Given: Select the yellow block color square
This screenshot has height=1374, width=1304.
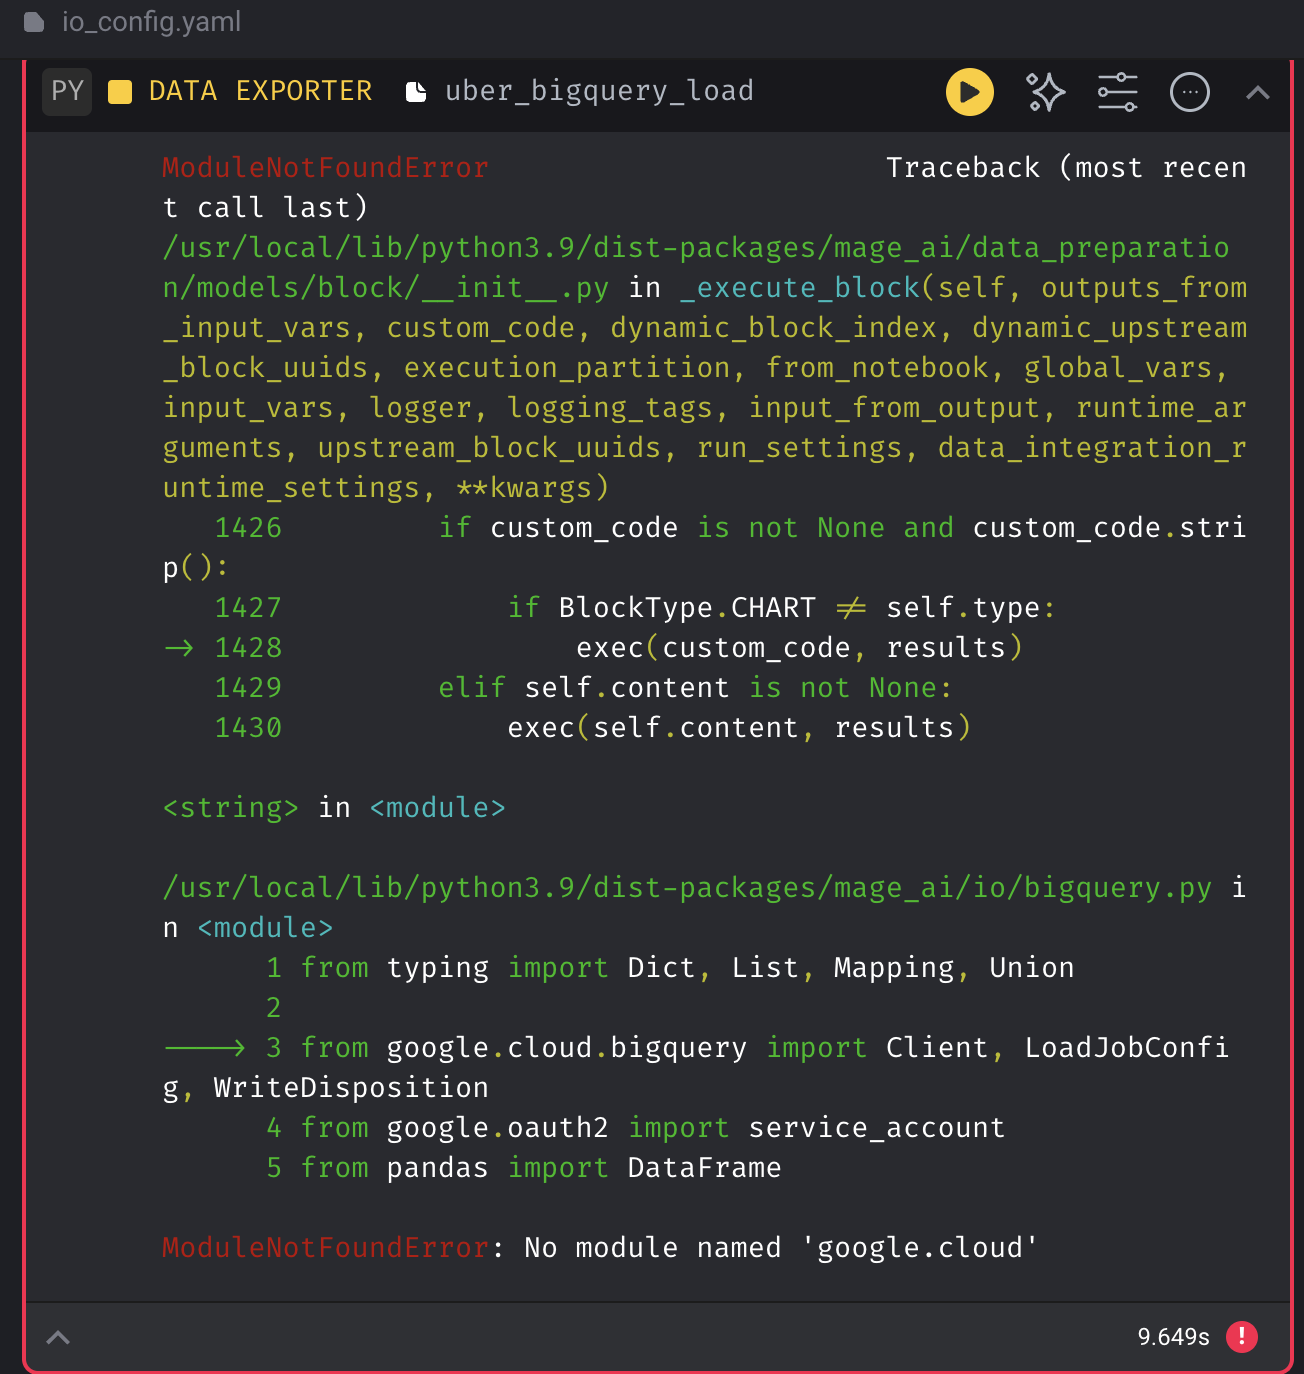Looking at the screenshot, I should coord(120,92).
